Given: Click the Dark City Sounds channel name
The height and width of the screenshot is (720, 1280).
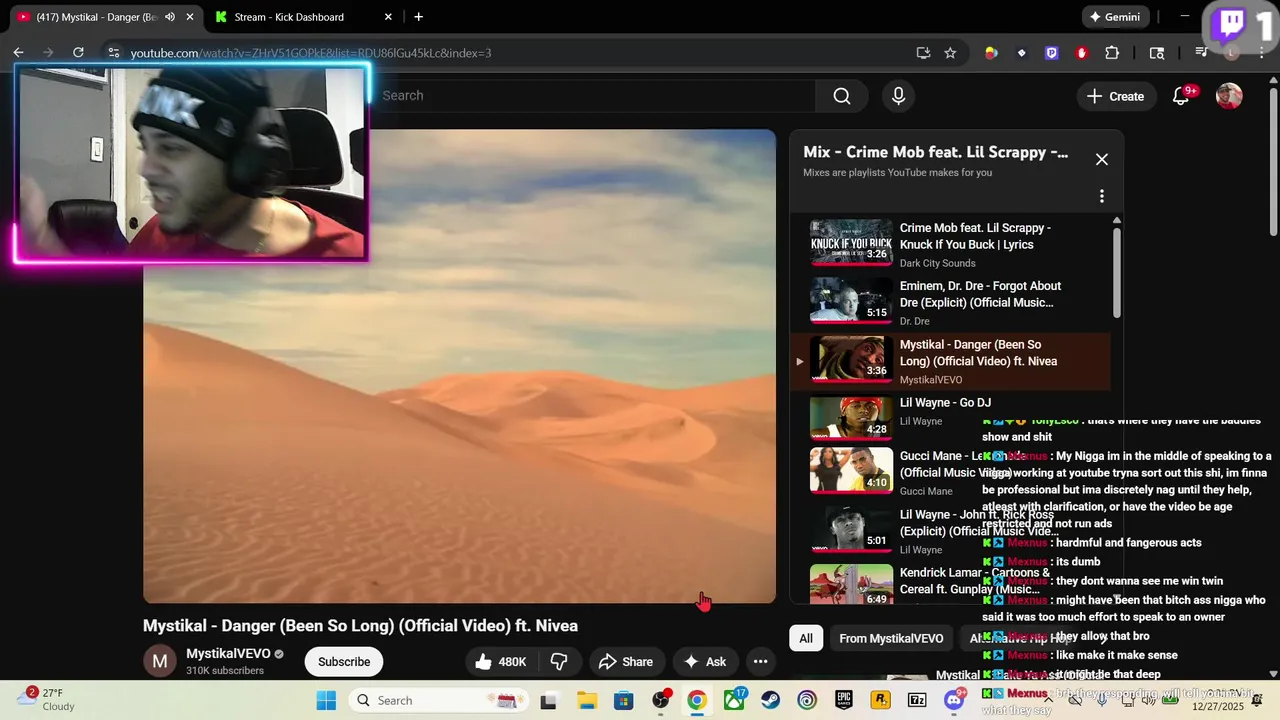Looking at the screenshot, I should (x=937, y=263).
